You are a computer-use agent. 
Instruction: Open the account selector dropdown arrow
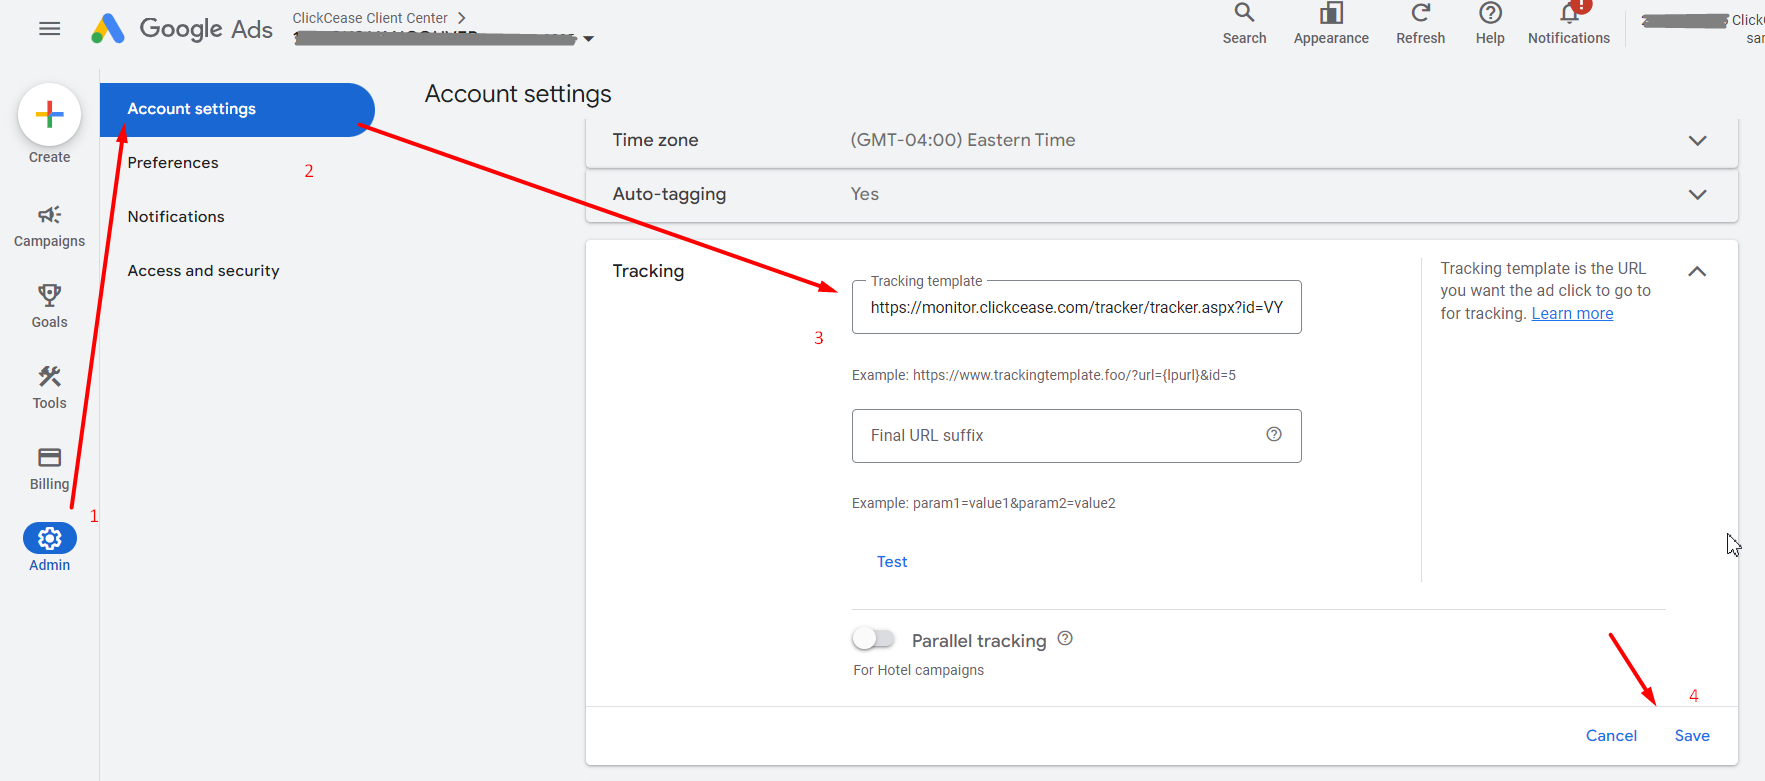pyautogui.click(x=588, y=39)
